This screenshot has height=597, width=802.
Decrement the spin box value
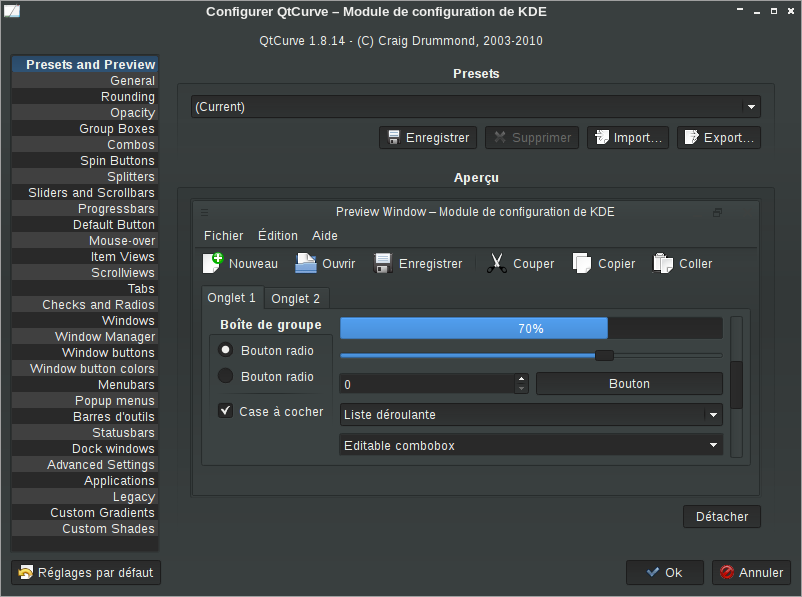pos(521,389)
